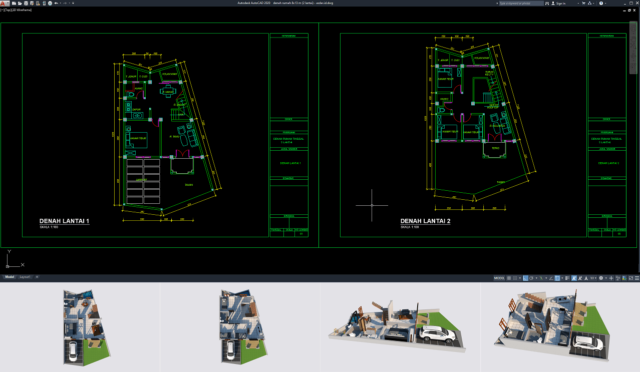Switch to the Layout1 tab
This screenshot has height=372, width=640.
tap(24, 277)
